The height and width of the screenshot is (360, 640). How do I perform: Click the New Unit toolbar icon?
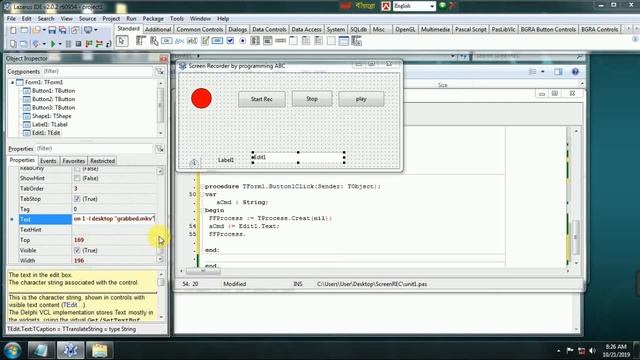coord(13,30)
